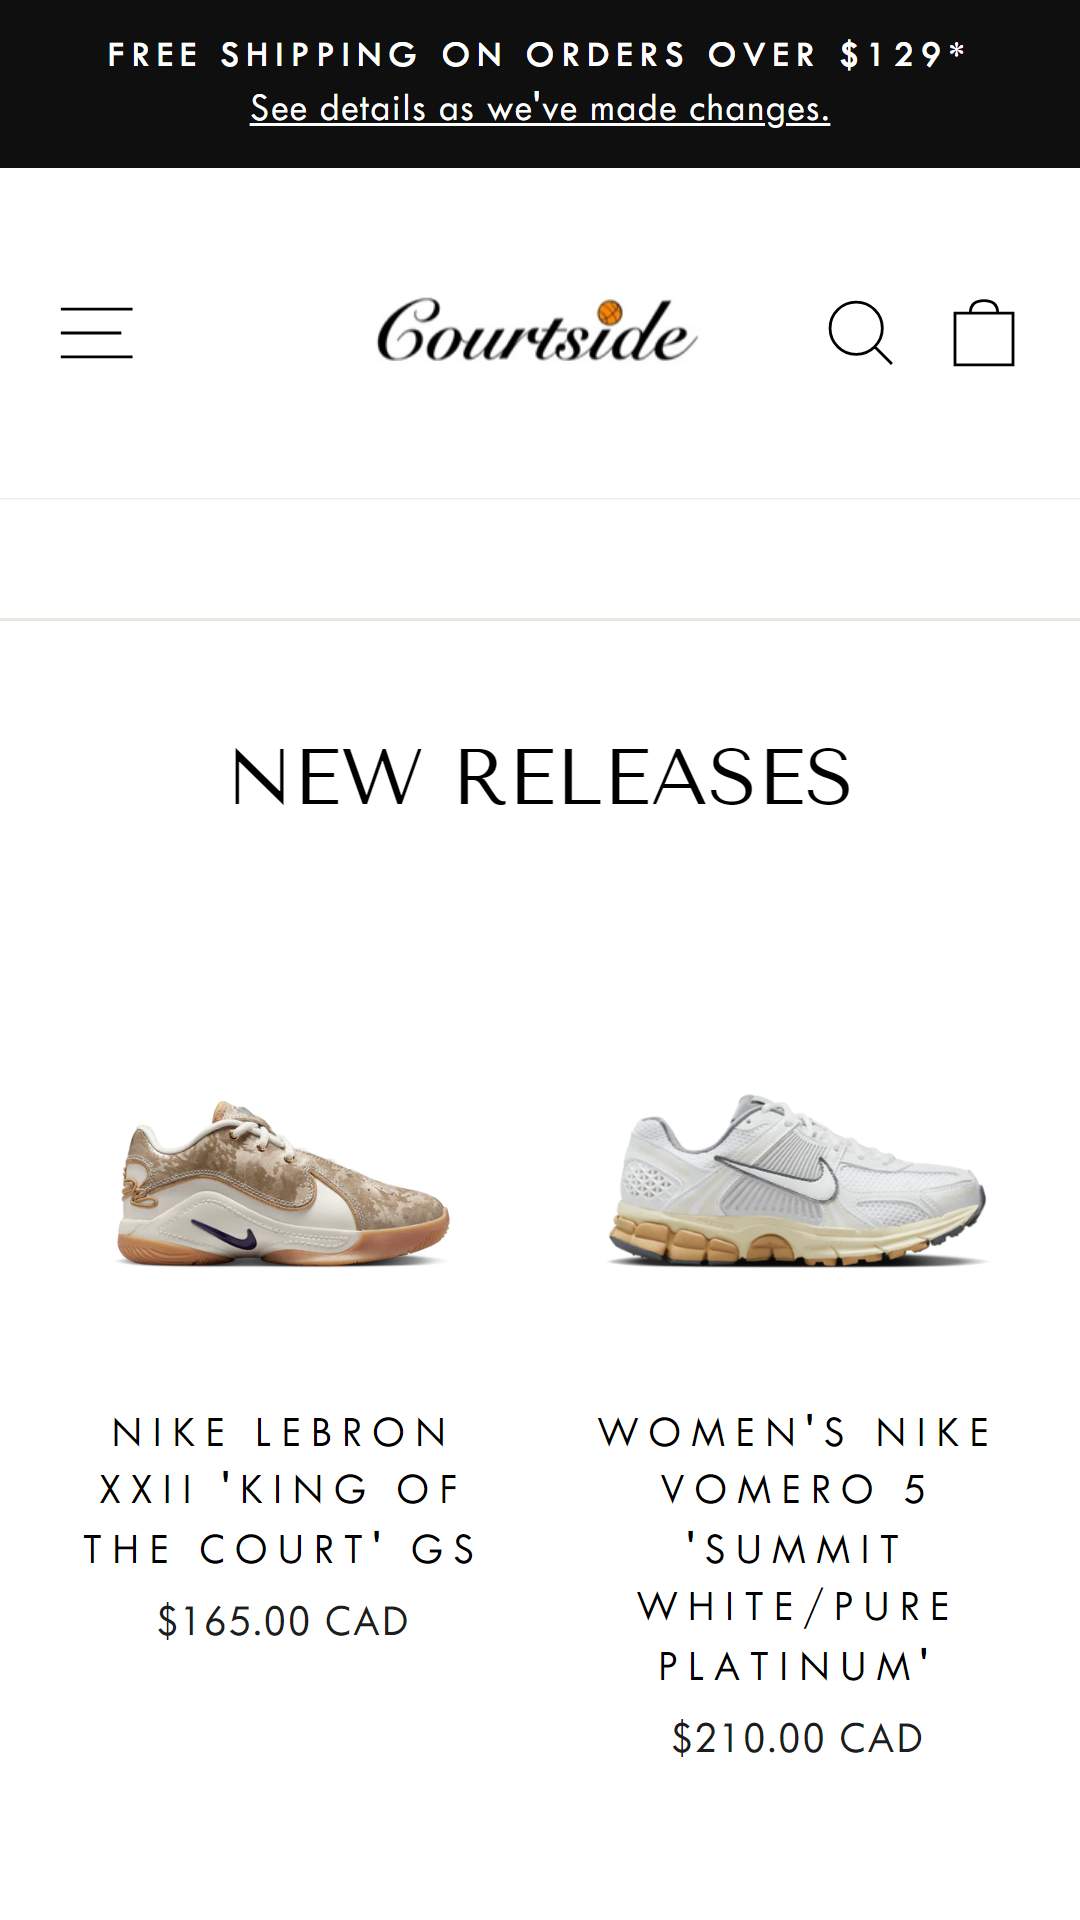Screen dimensions: 1080x1920
Task: Go to homepage via Courtside logo
Action: [x=536, y=330]
